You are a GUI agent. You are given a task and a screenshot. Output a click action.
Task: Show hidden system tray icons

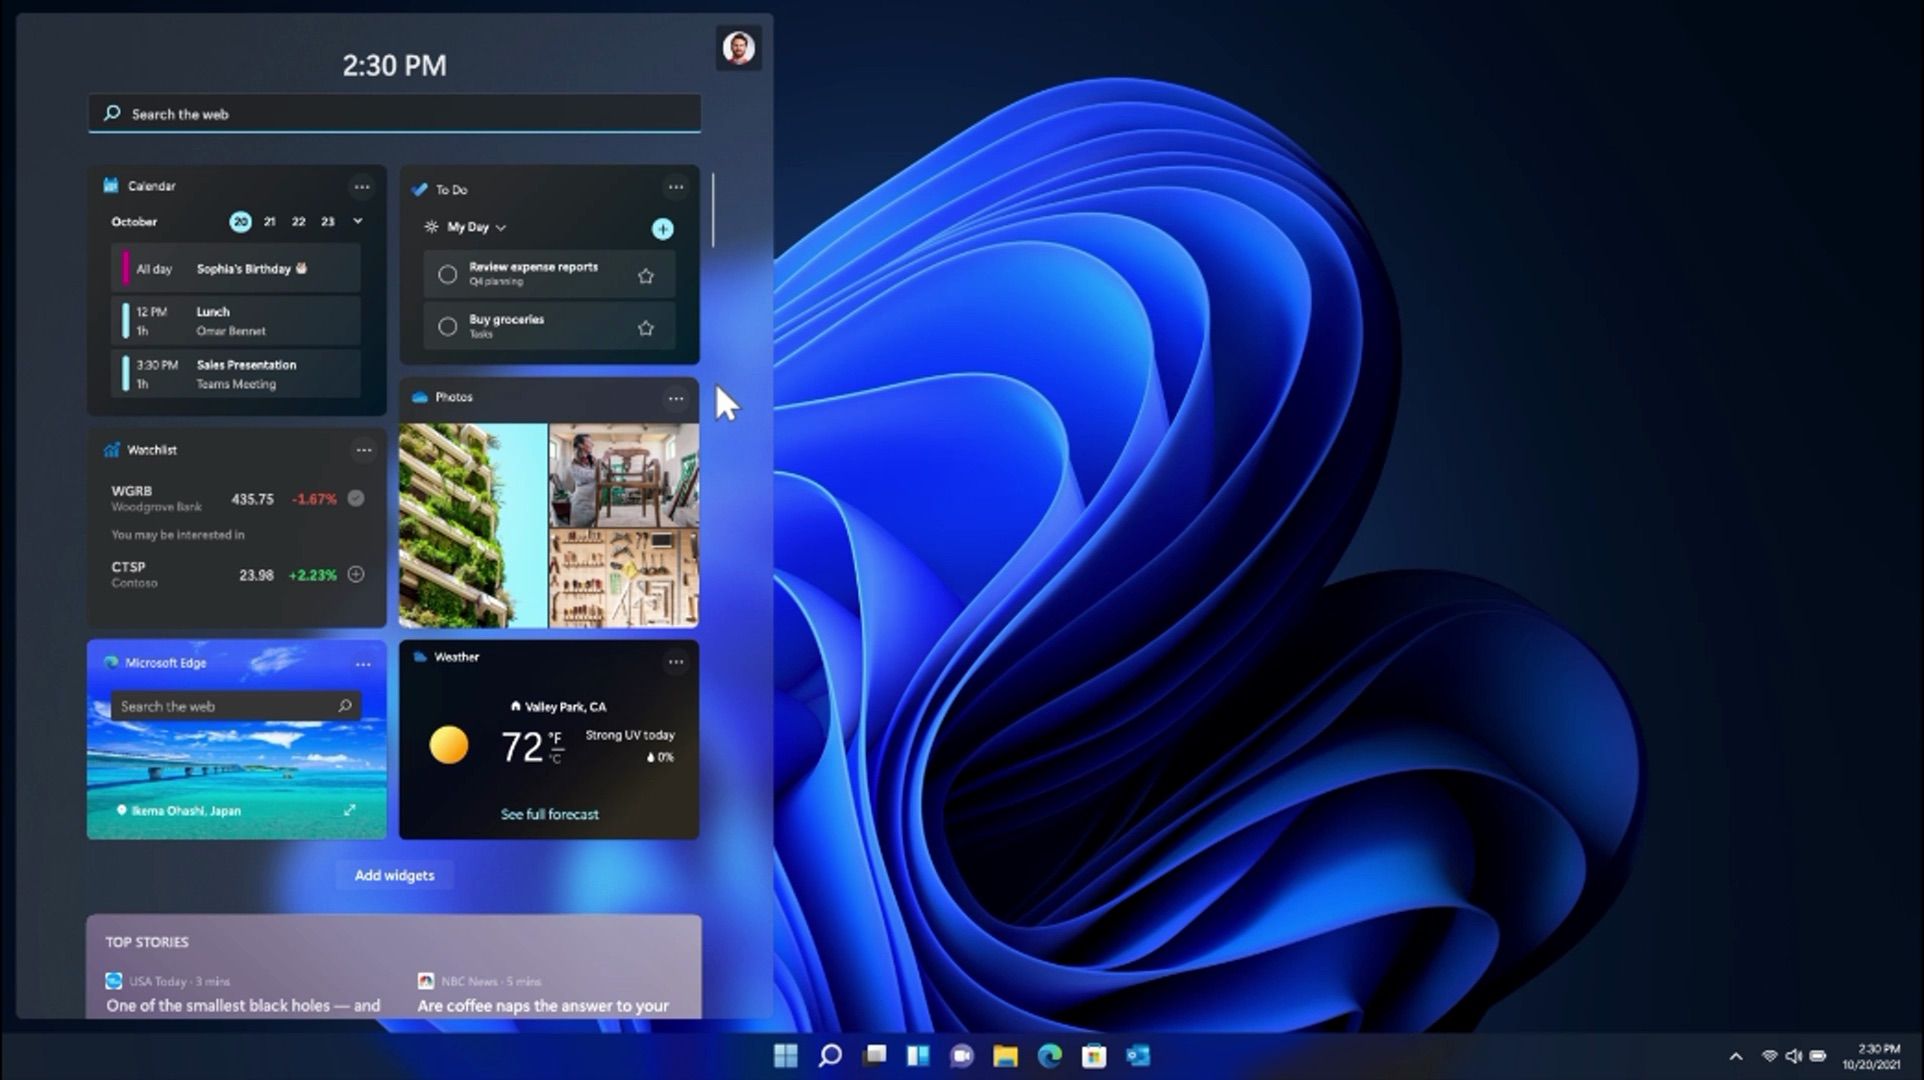[1736, 1056]
